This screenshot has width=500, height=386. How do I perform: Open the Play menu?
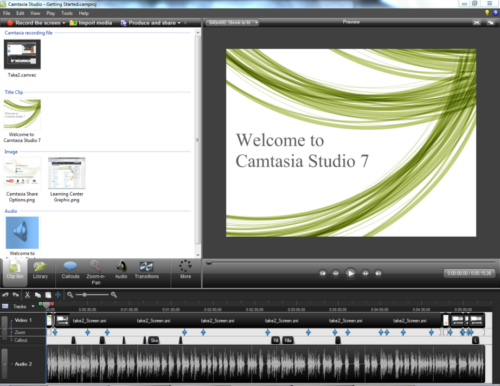point(51,13)
